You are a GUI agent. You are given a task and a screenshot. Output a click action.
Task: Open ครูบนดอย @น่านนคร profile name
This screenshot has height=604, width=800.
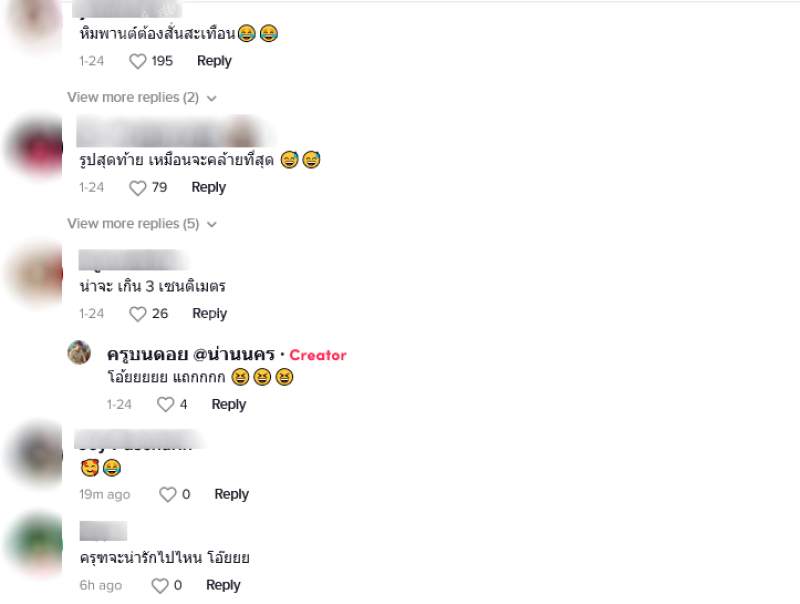(191, 354)
